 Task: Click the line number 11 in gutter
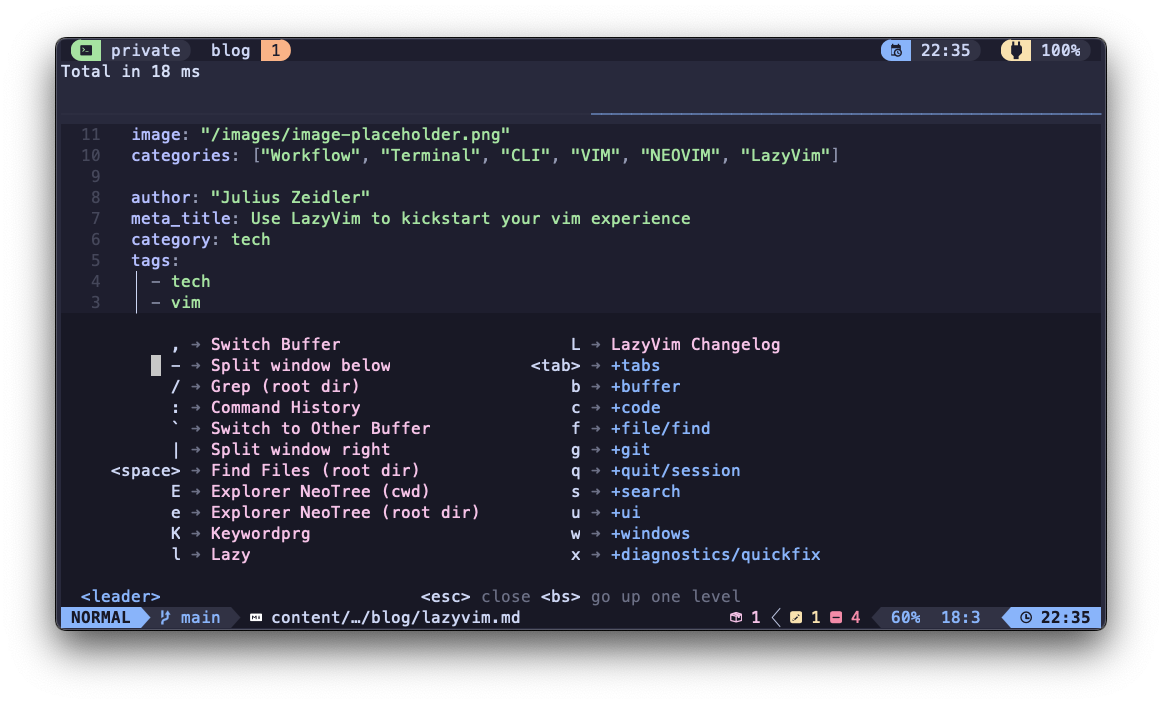pyautogui.click(x=90, y=134)
